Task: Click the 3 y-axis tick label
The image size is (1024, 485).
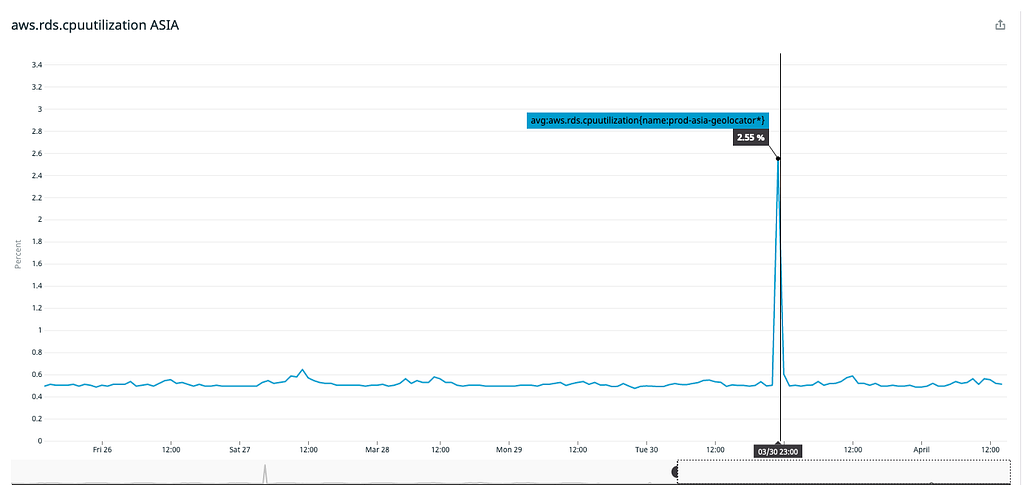Action: pos(39,109)
